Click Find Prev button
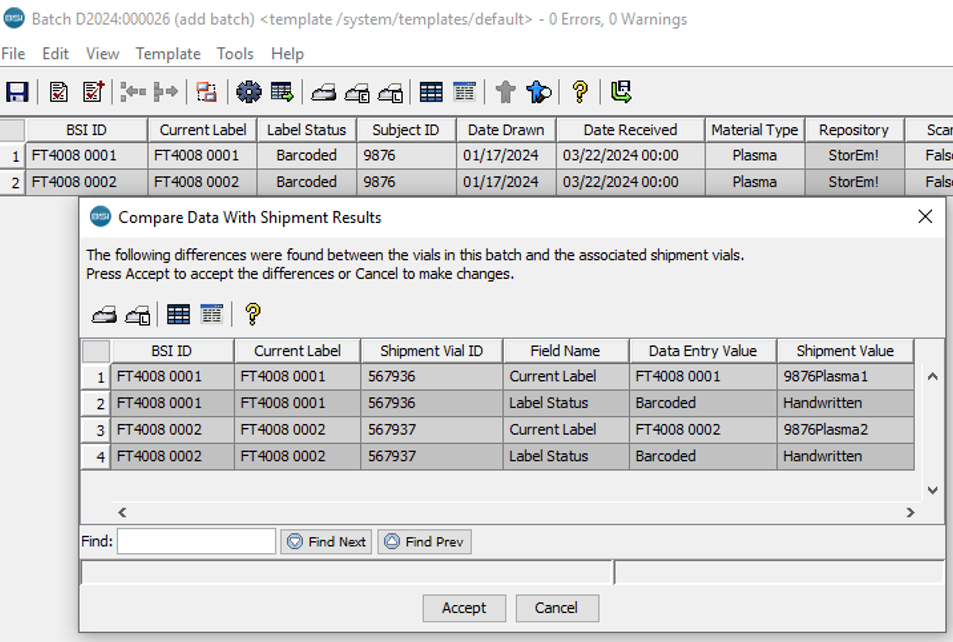The width and height of the screenshot is (953, 642). (424, 542)
